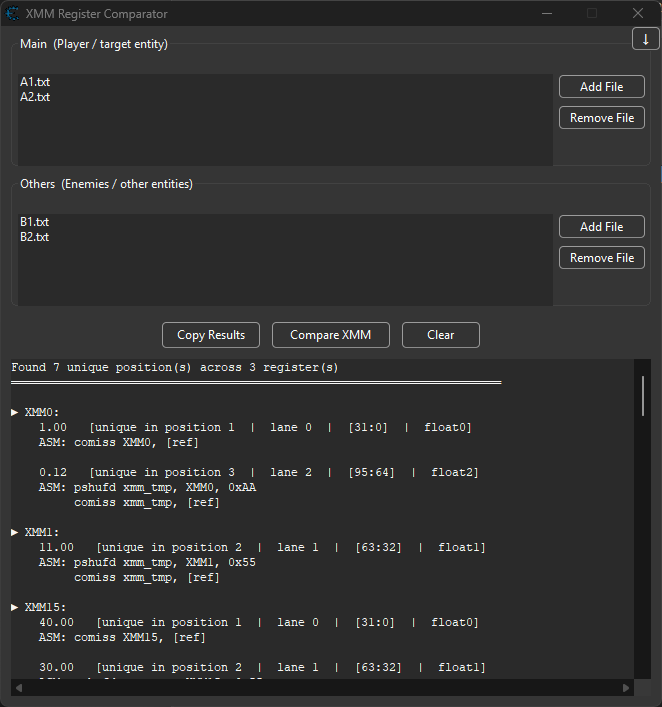Click the 1.00 value under XMM0

pos(53,427)
